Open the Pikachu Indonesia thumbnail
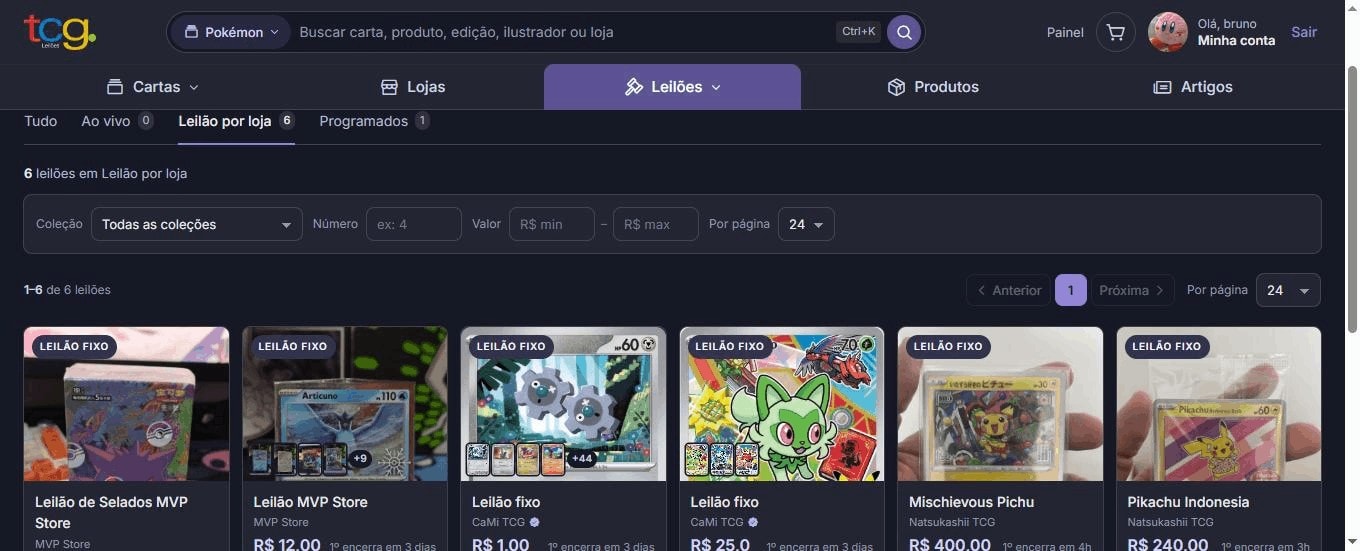This screenshot has height=551, width=1360. 1219,404
